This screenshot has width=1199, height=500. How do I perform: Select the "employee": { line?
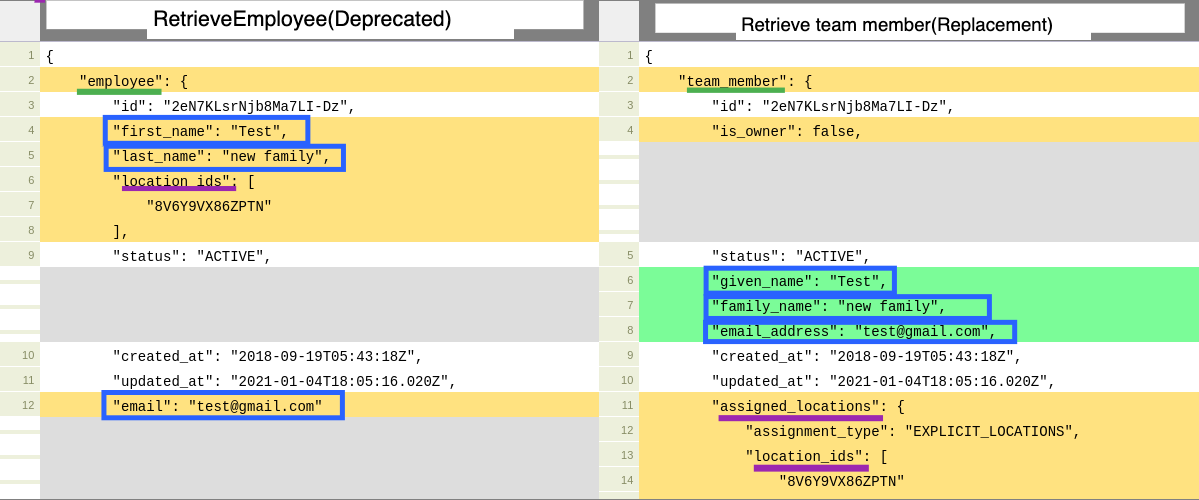click(x=134, y=81)
